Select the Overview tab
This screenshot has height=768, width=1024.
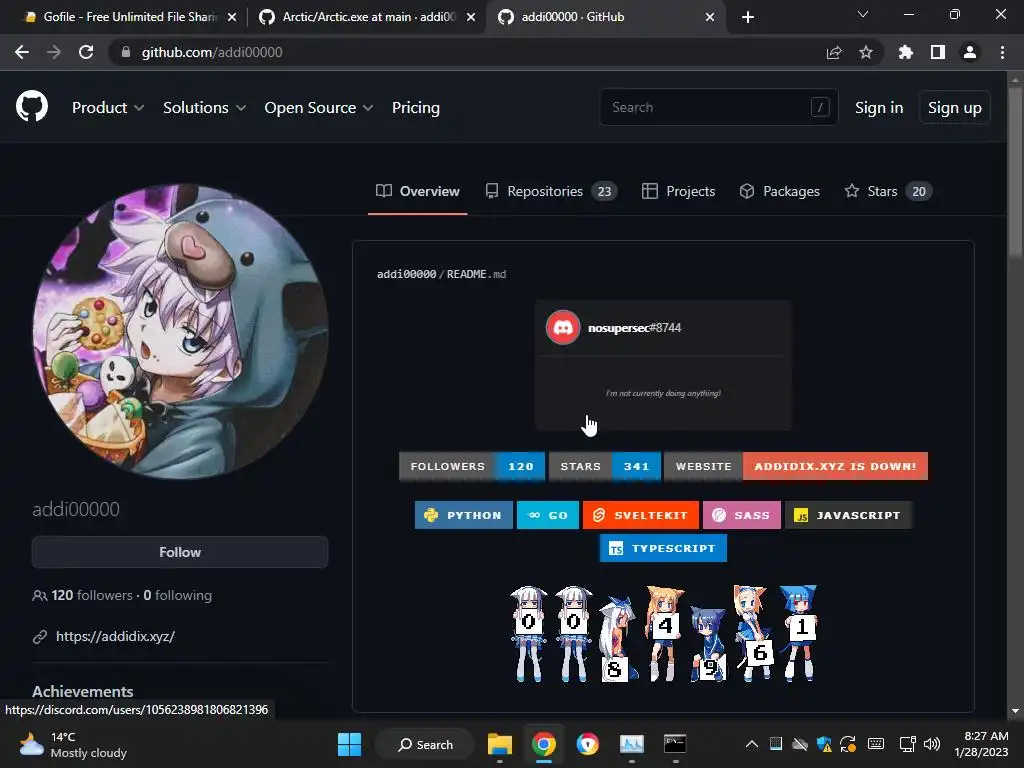click(x=417, y=191)
